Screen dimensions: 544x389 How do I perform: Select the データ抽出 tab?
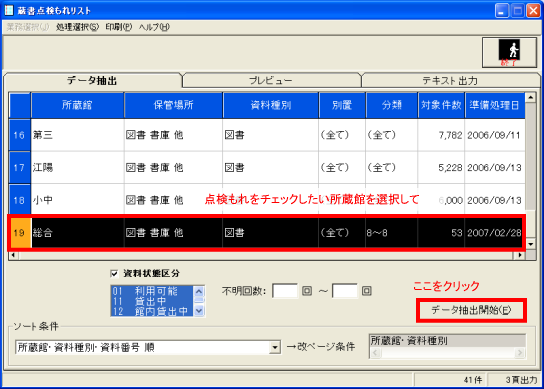[x=92, y=81]
